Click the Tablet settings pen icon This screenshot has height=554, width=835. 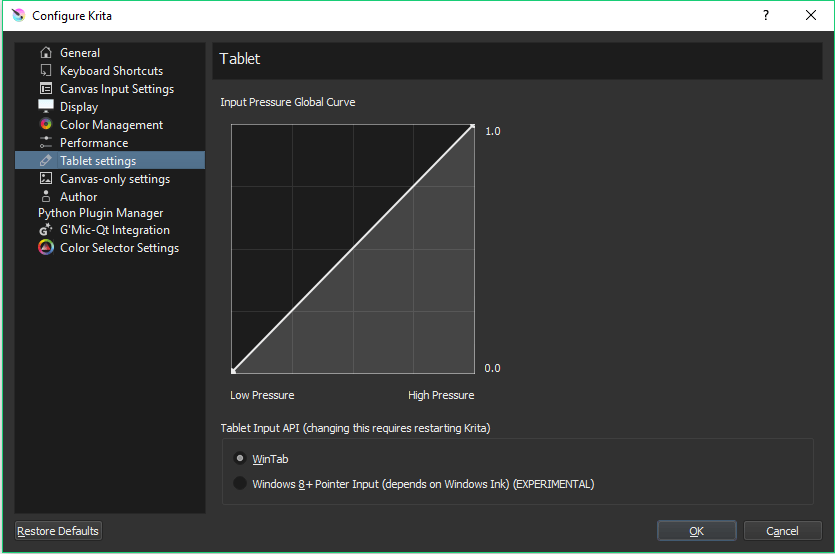(46, 160)
